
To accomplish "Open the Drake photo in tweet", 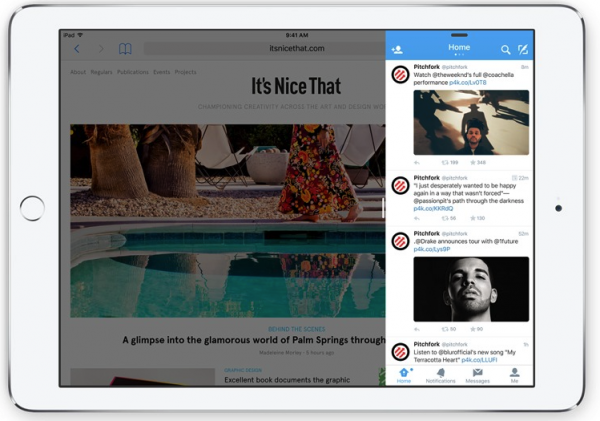I will [x=471, y=288].
